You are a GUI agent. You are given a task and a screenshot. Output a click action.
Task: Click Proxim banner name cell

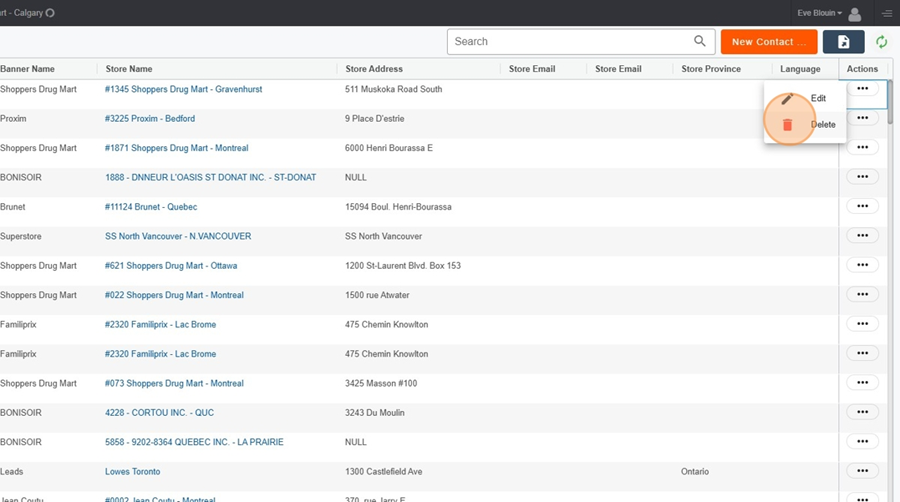tap(13, 118)
